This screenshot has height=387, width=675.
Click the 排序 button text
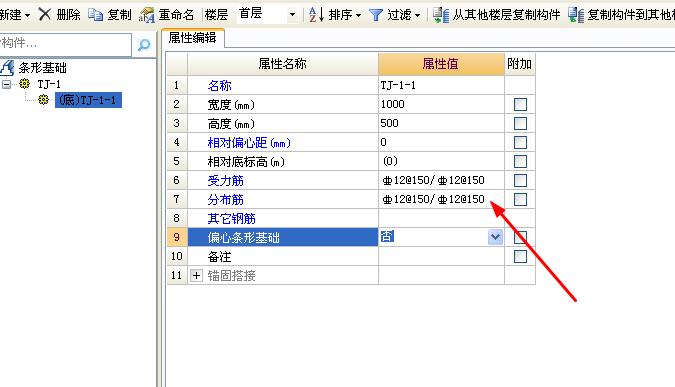click(x=341, y=15)
